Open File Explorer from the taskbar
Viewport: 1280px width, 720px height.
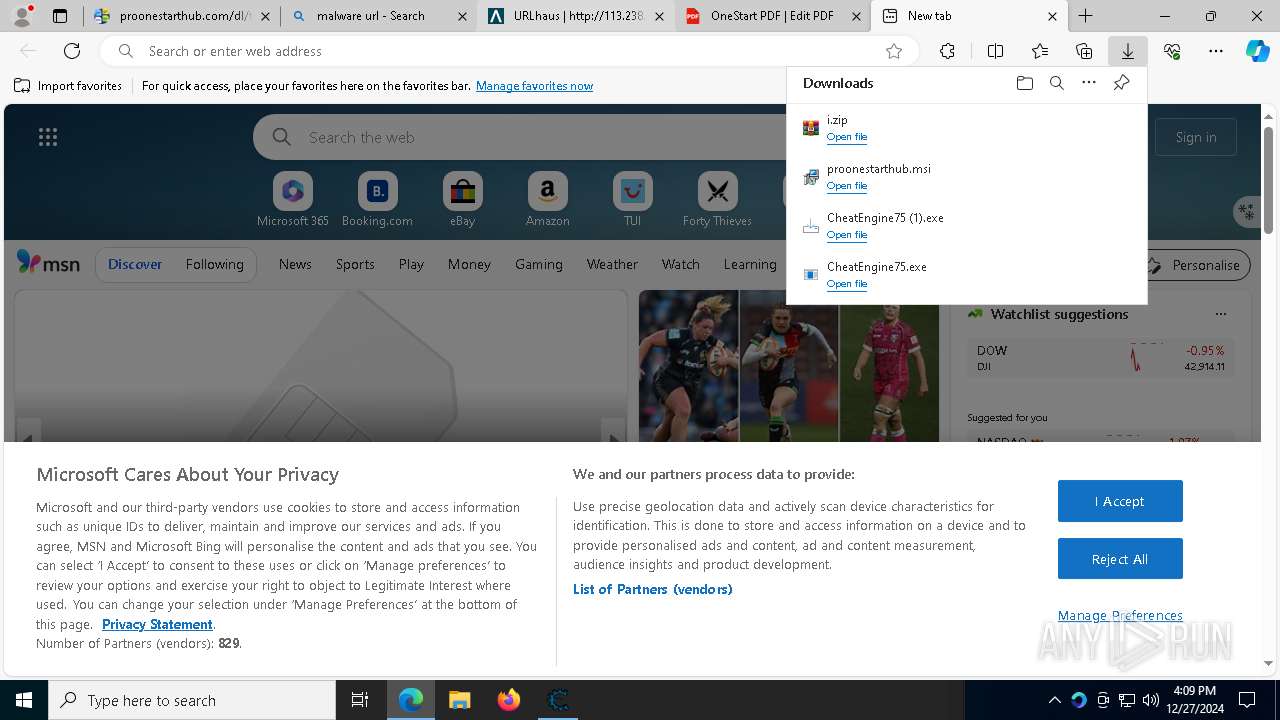pyautogui.click(x=459, y=700)
